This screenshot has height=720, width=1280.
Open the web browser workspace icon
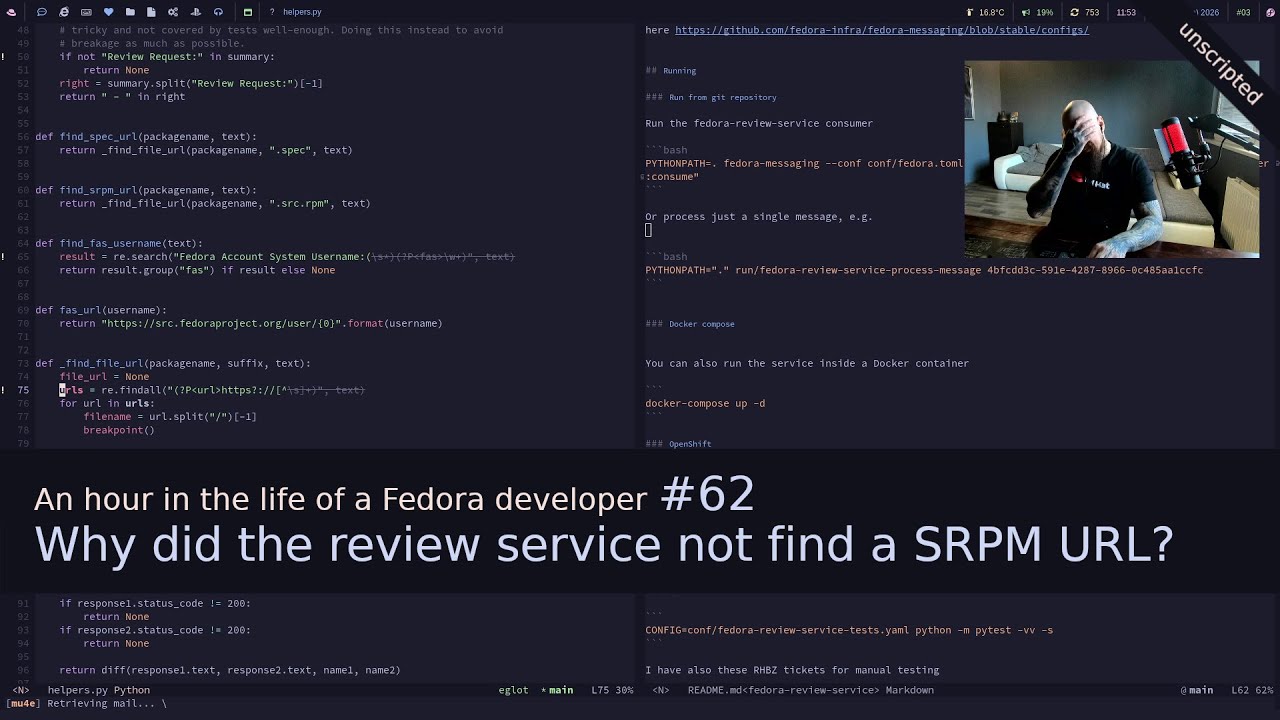64,12
